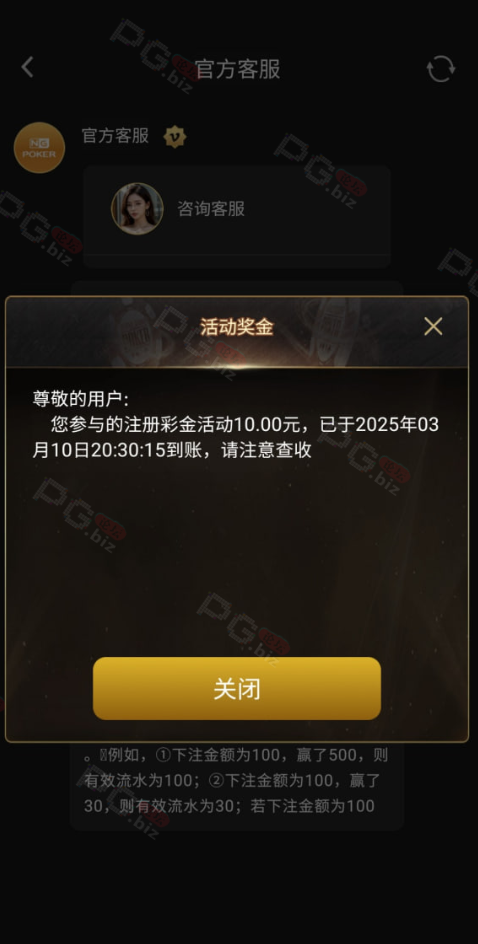Image resolution: width=478 pixels, height=944 pixels.
Task: Go back using the left arrow icon
Action: coord(27,67)
